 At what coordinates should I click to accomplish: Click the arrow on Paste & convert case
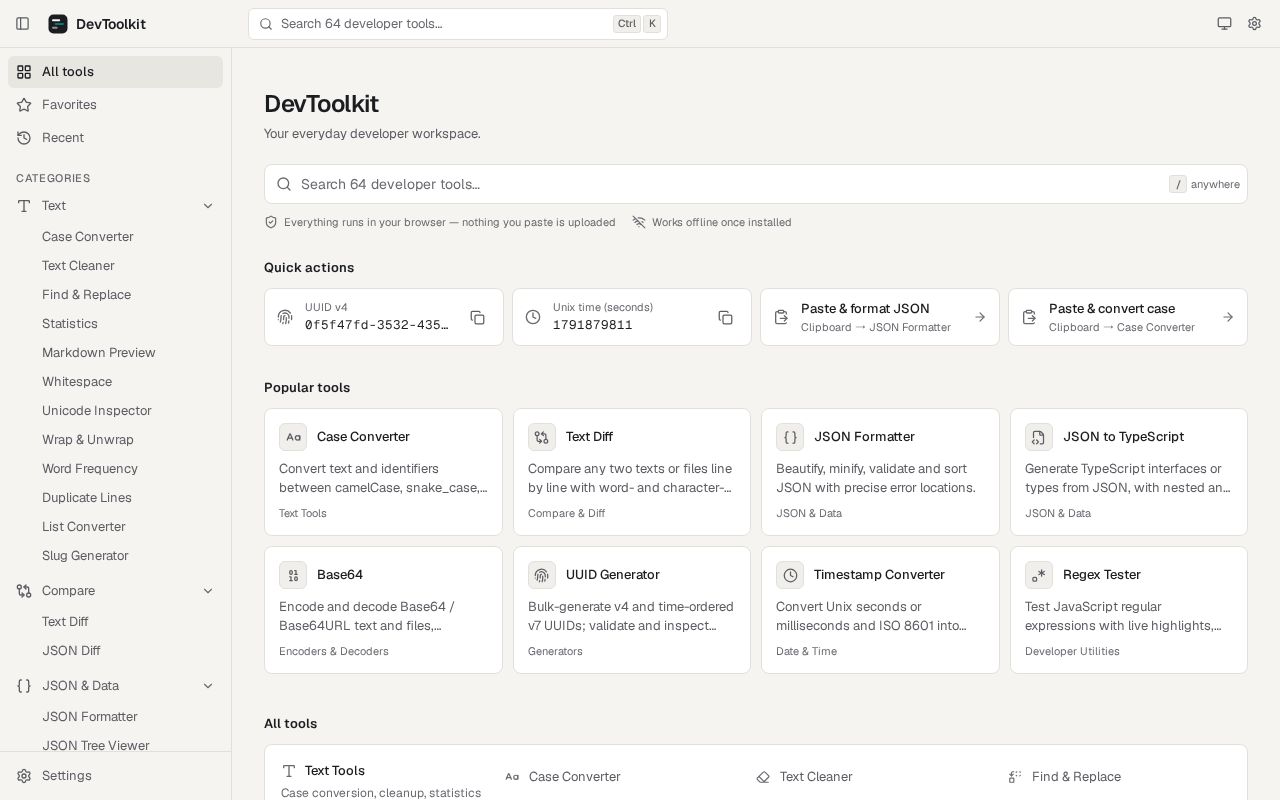[x=1228, y=317]
